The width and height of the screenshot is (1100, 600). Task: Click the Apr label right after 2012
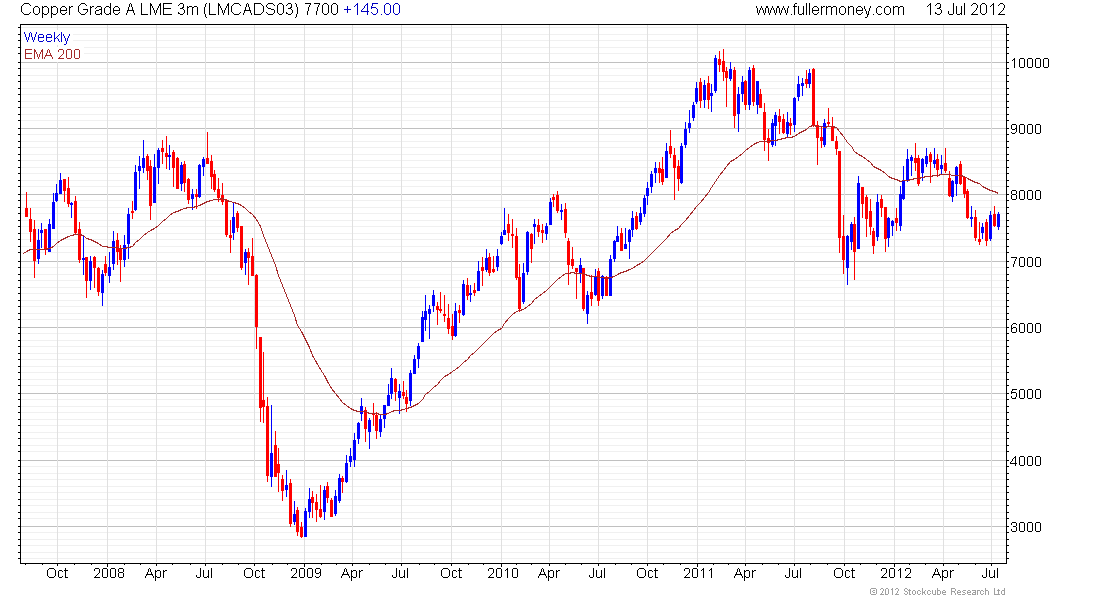click(x=943, y=573)
